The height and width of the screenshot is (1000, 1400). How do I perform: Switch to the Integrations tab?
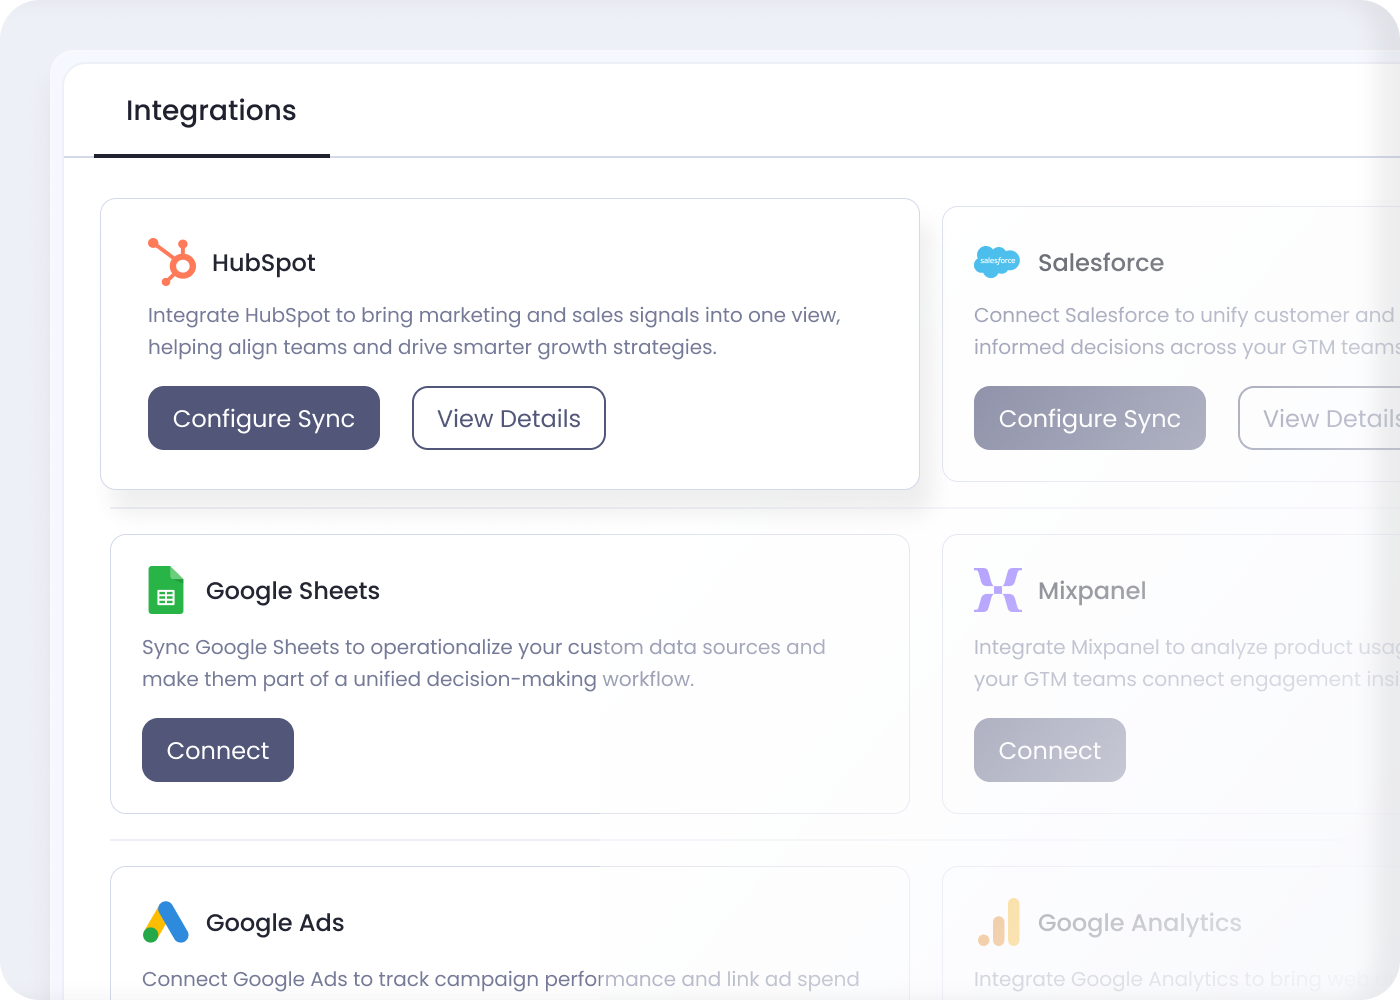[211, 110]
